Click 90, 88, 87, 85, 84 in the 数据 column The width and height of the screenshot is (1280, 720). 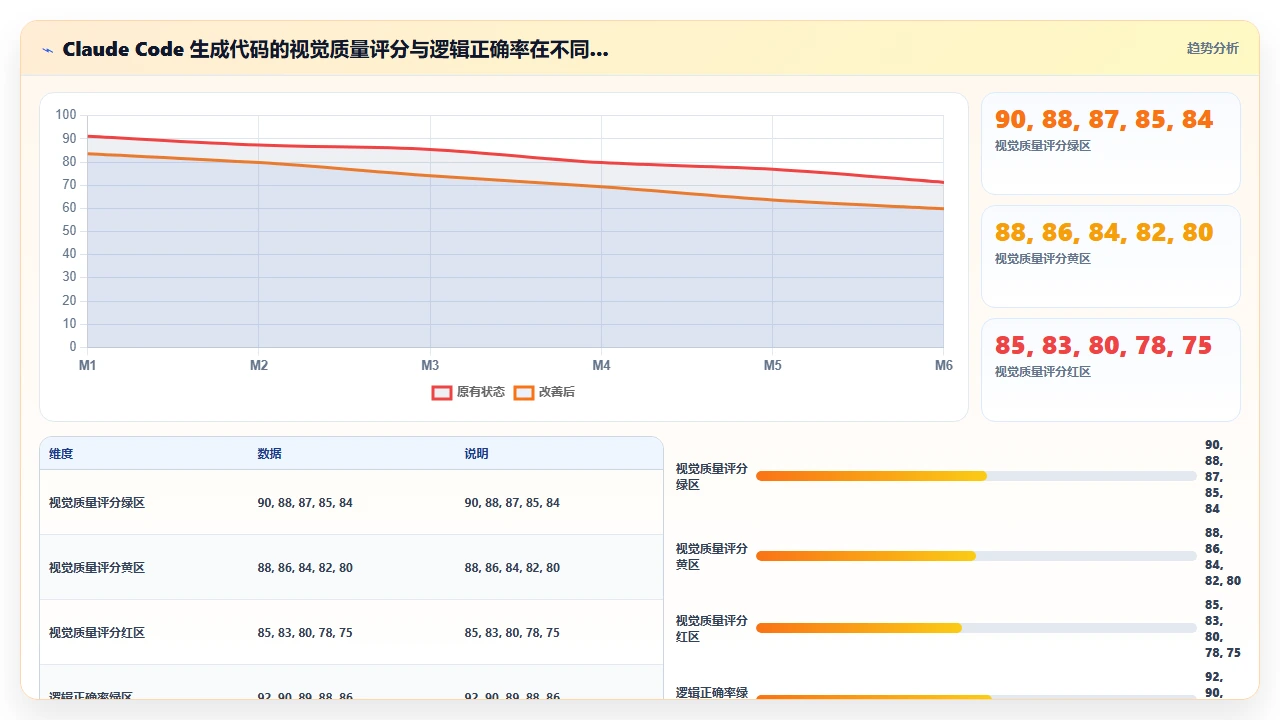pos(305,503)
